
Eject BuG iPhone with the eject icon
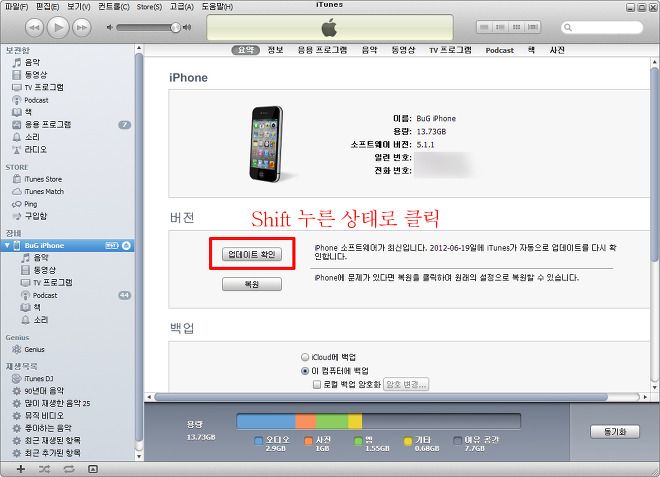126,245
